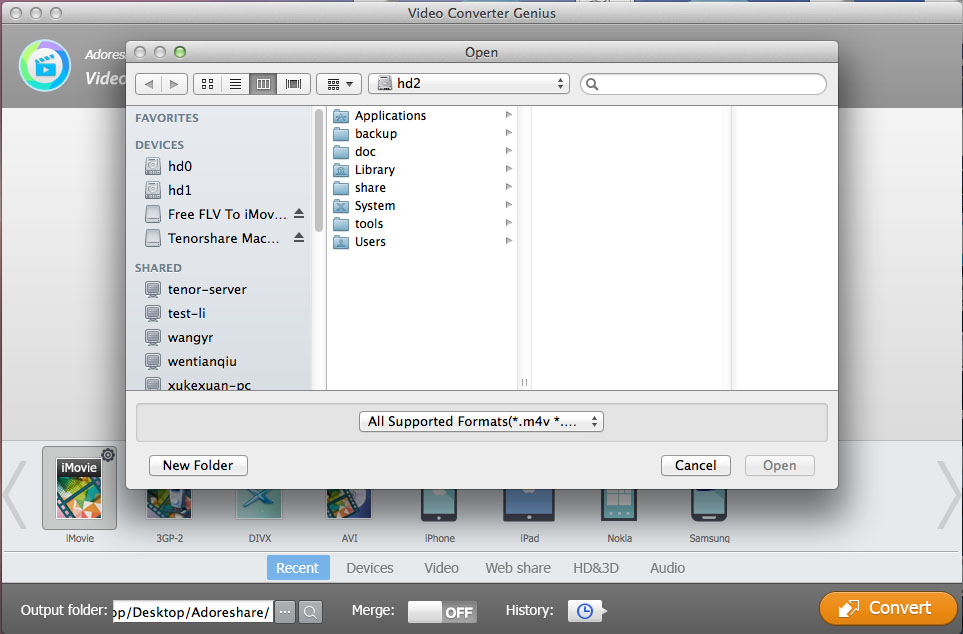This screenshot has width=963, height=634.
Task: Open the arrange items dropdown
Action: (x=339, y=84)
